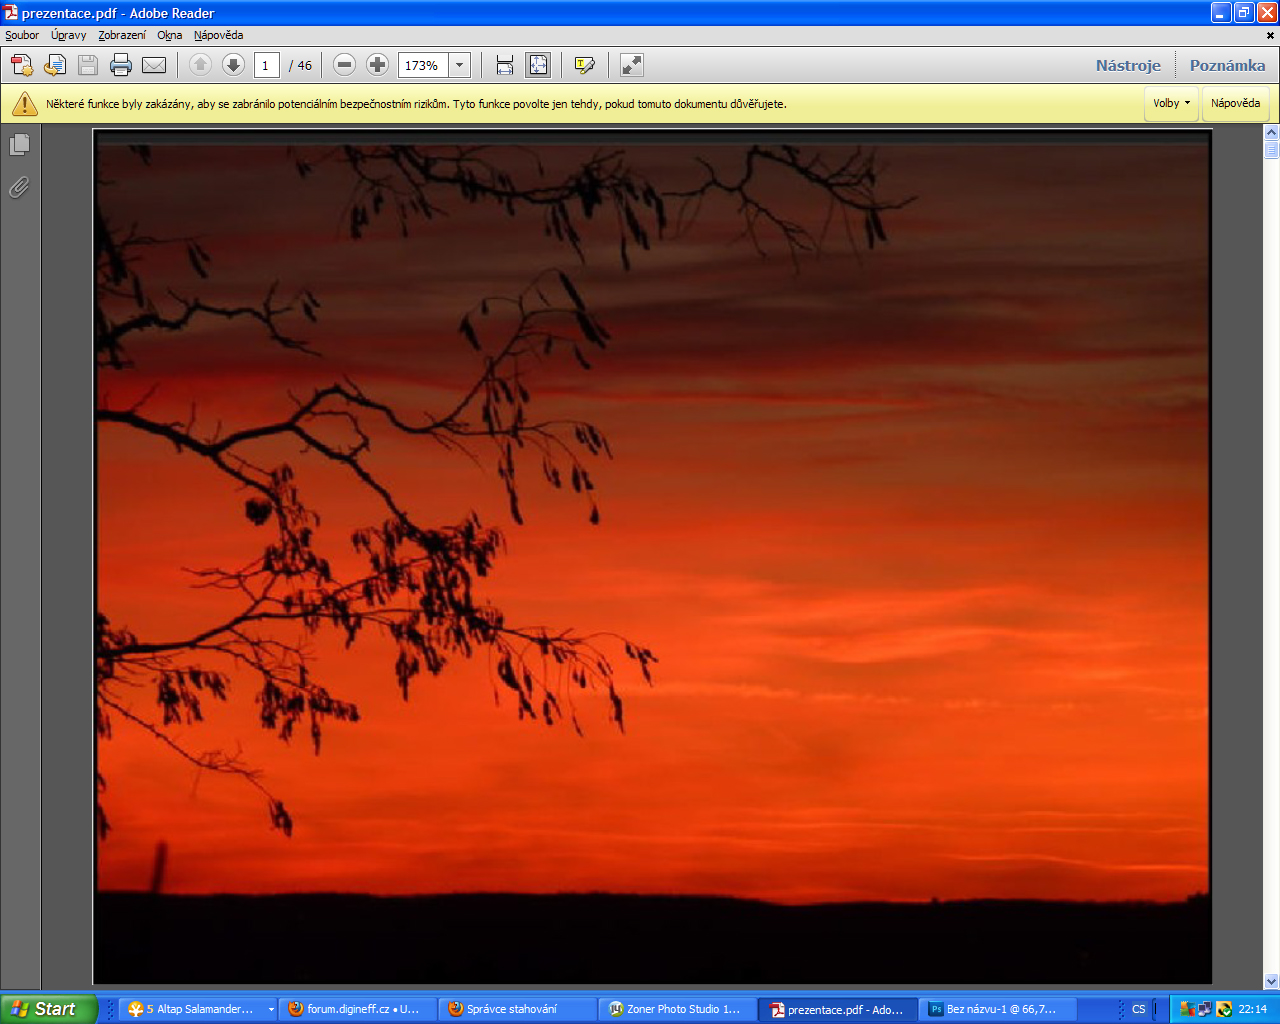Click the vertical scrollbar down arrow
The image size is (1280, 1024).
click(1271, 981)
